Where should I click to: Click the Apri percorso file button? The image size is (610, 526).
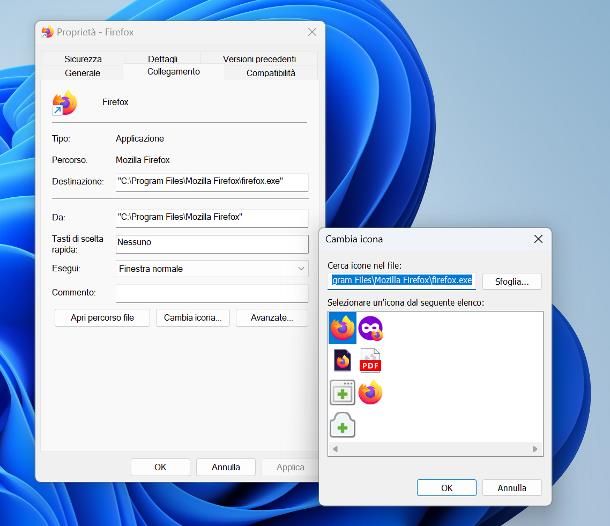click(x=102, y=318)
